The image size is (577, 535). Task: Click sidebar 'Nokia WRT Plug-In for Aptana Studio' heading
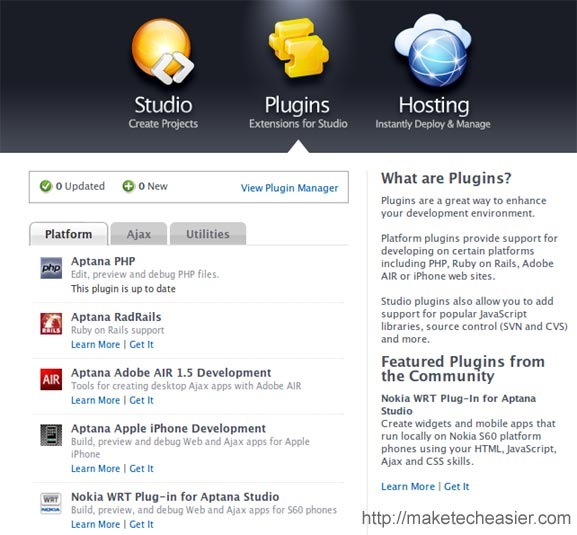pyautogui.click(x=458, y=404)
